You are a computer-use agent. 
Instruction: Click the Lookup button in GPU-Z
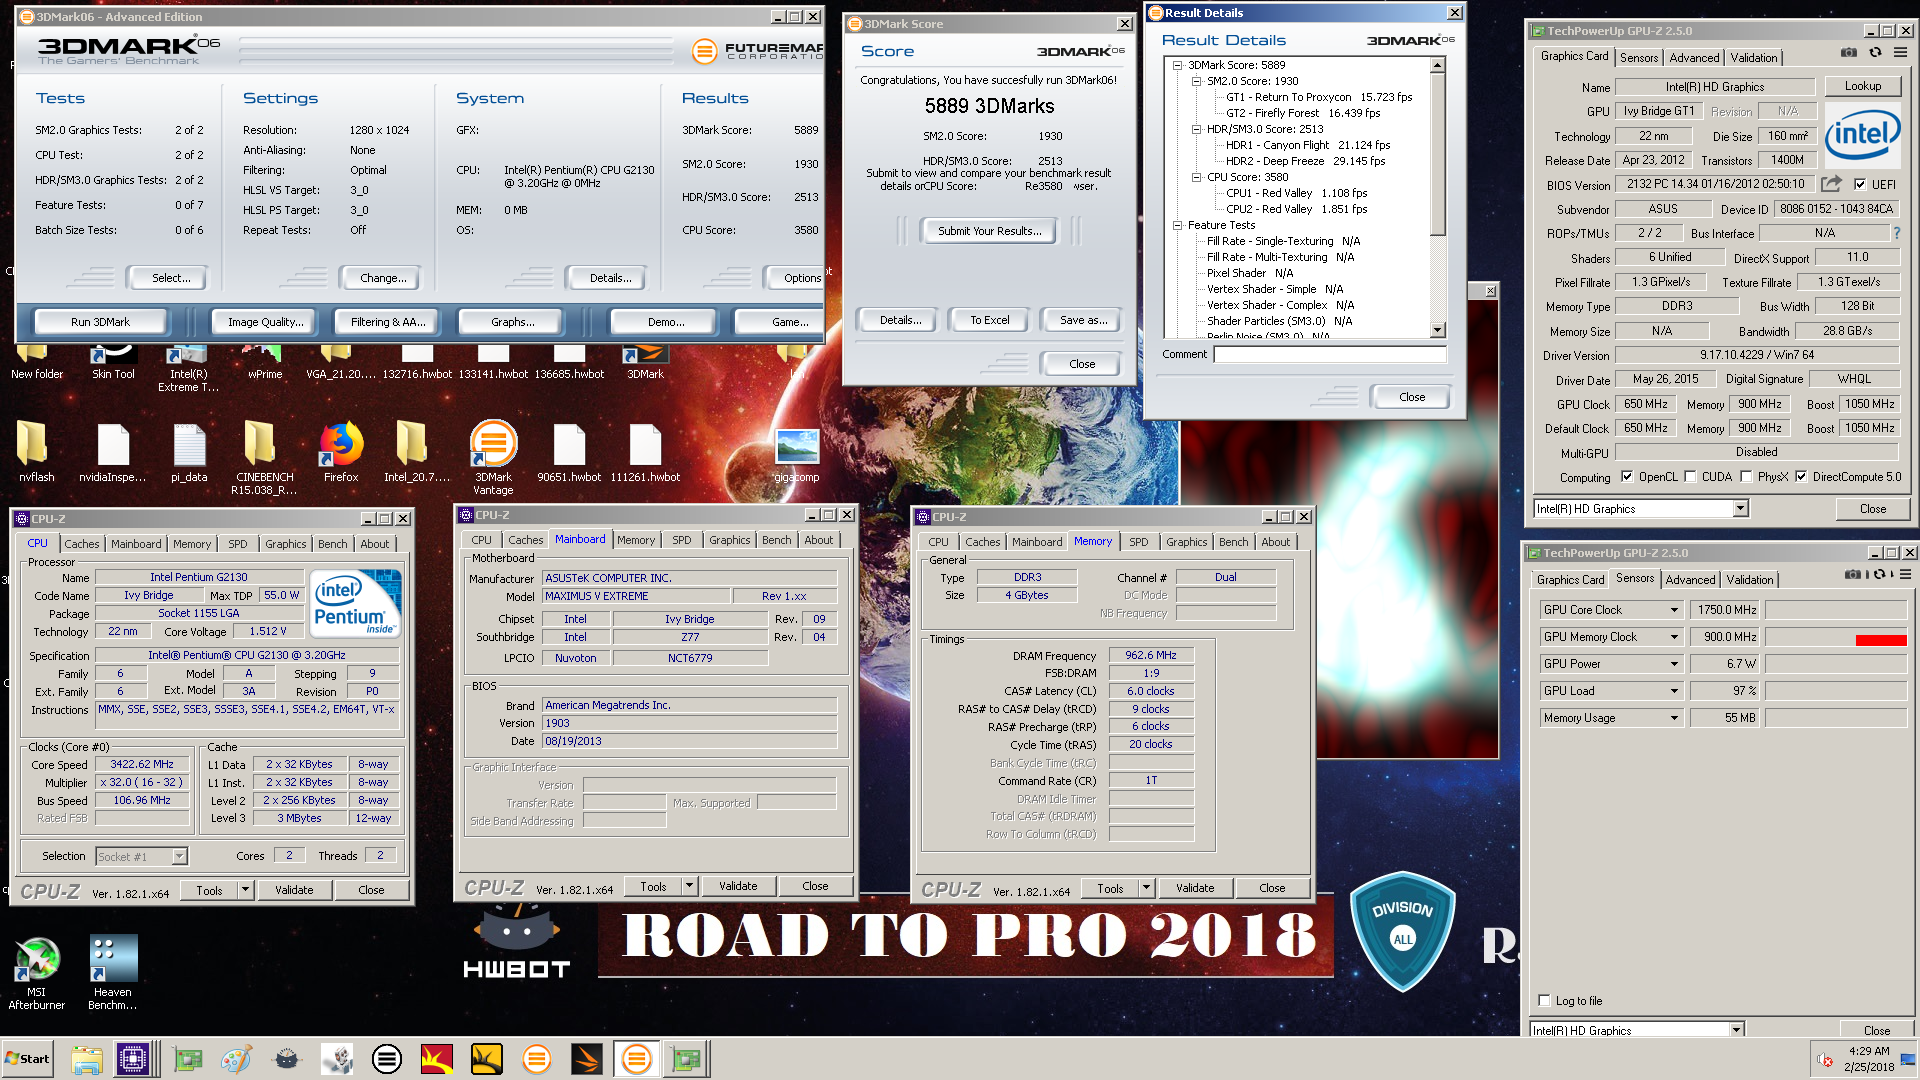click(1862, 86)
